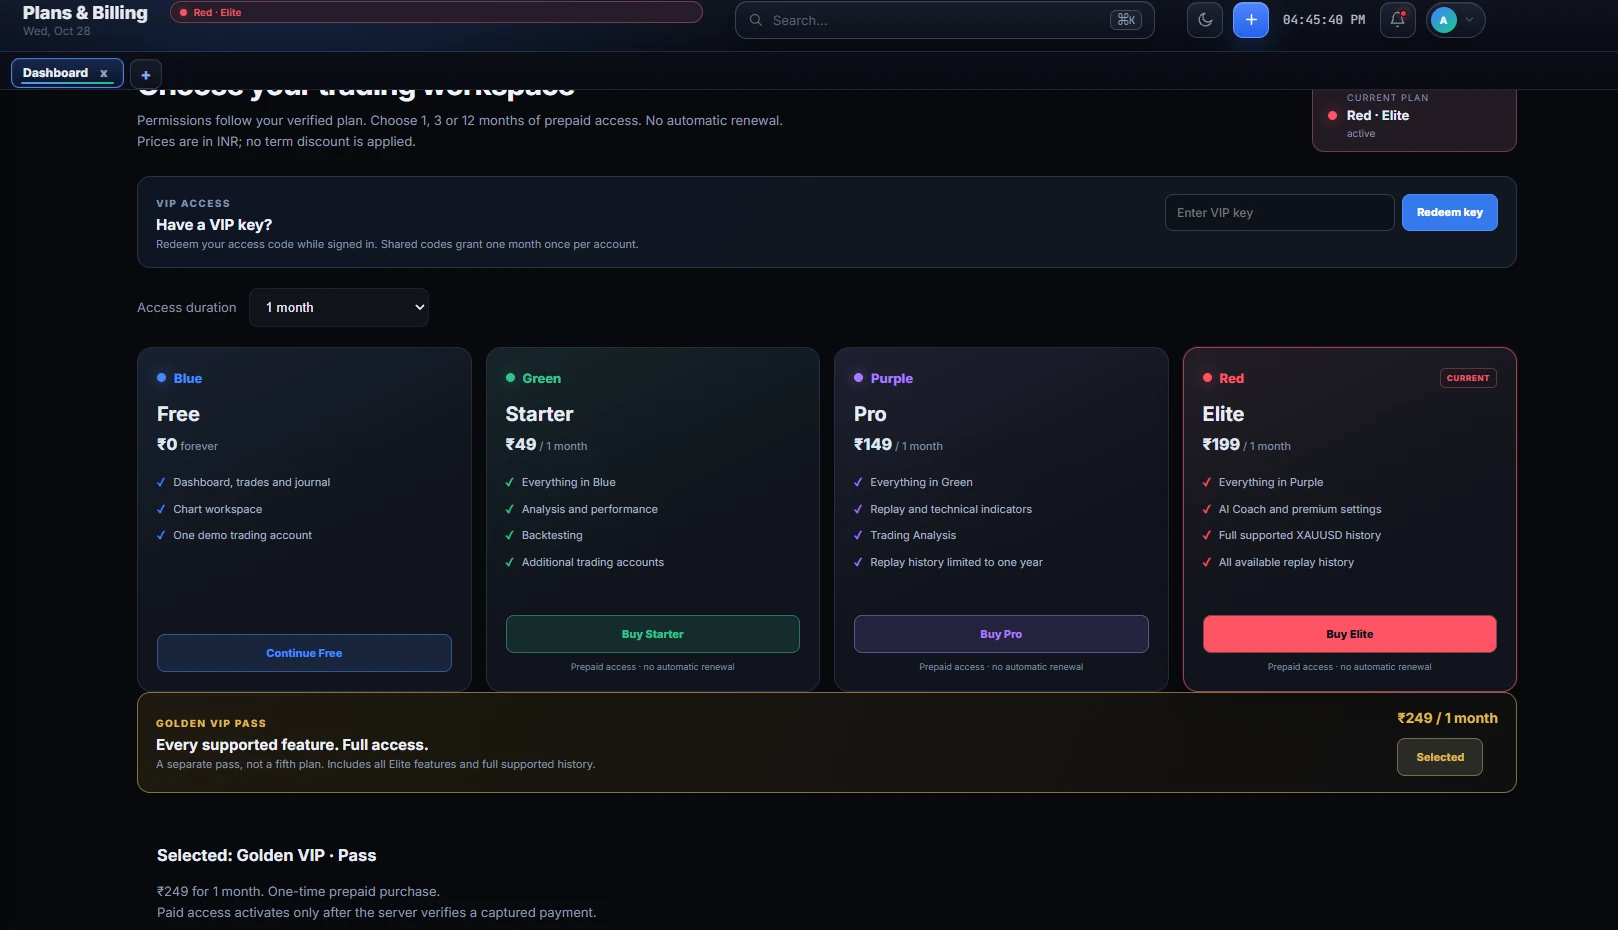Image resolution: width=1618 pixels, height=930 pixels.
Task: Click the Elite plan title
Action: (x=1223, y=414)
